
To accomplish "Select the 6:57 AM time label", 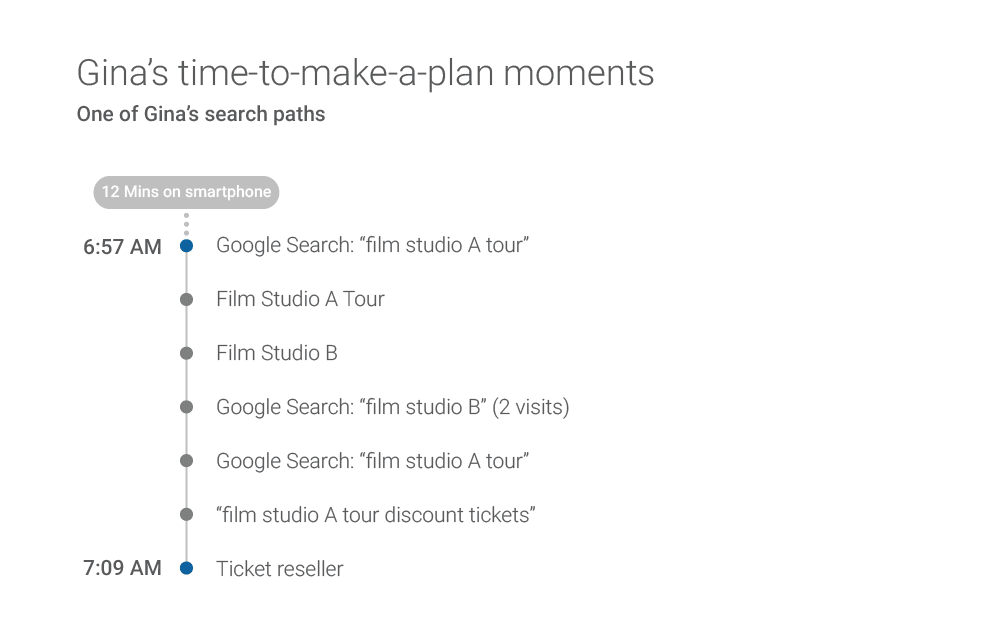I will point(122,247).
